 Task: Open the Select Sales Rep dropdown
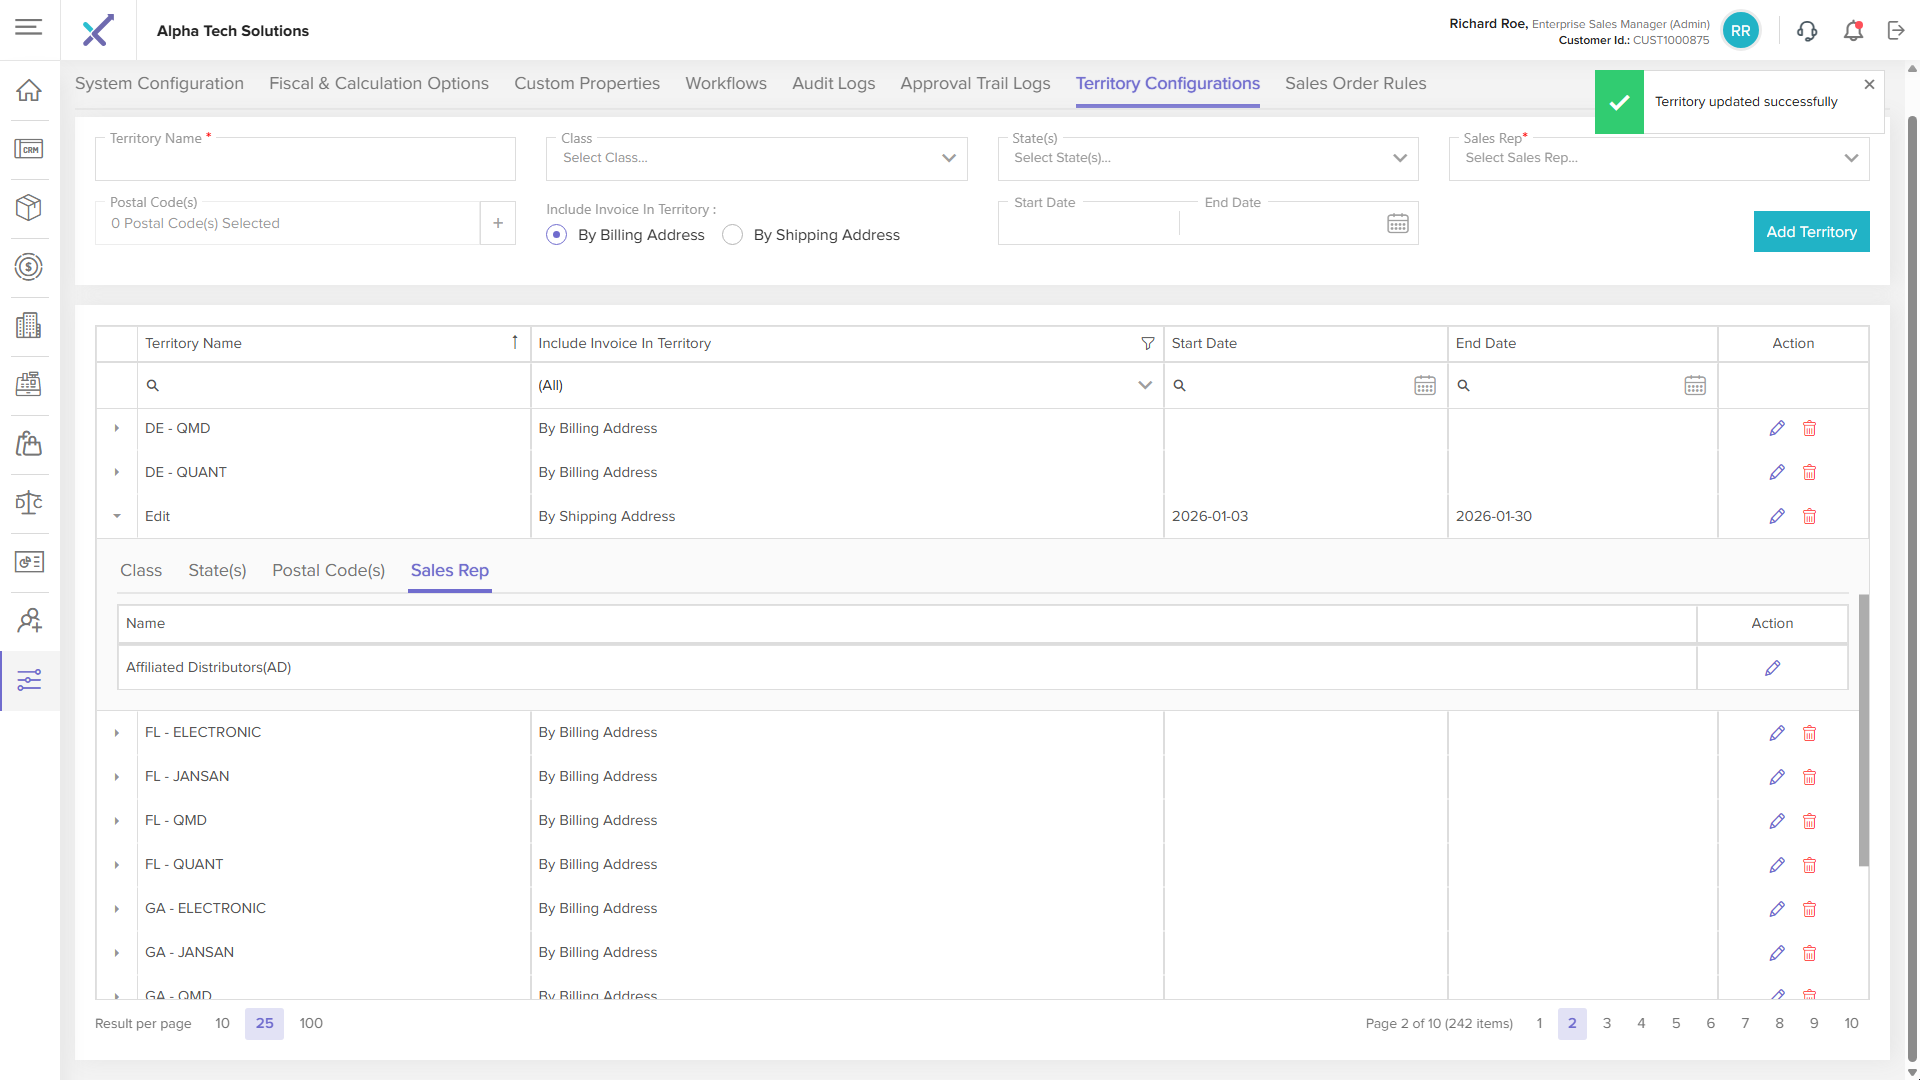(x=1658, y=158)
